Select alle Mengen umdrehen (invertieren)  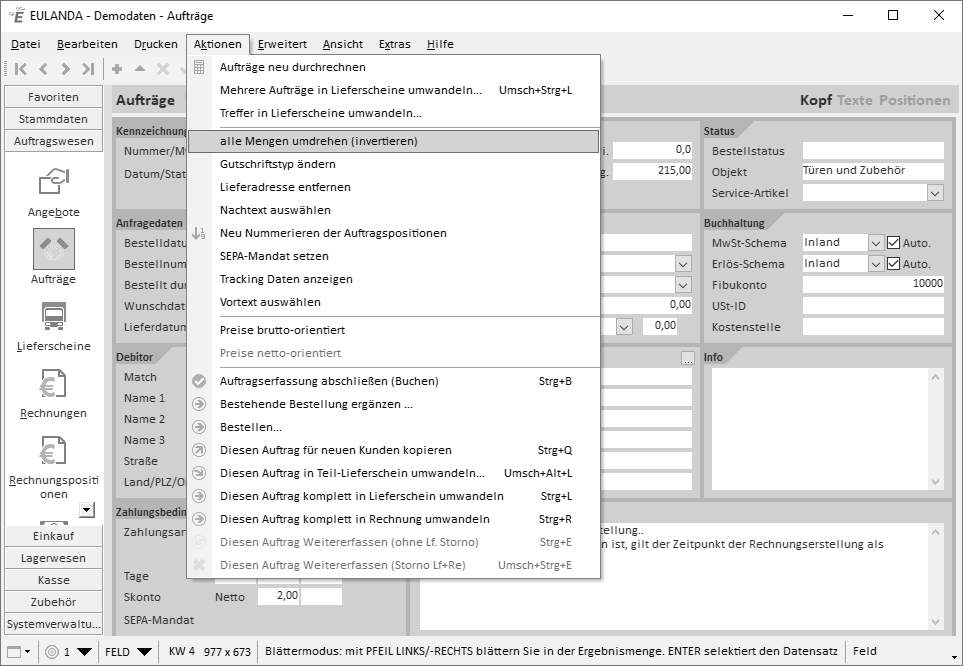coord(393,141)
